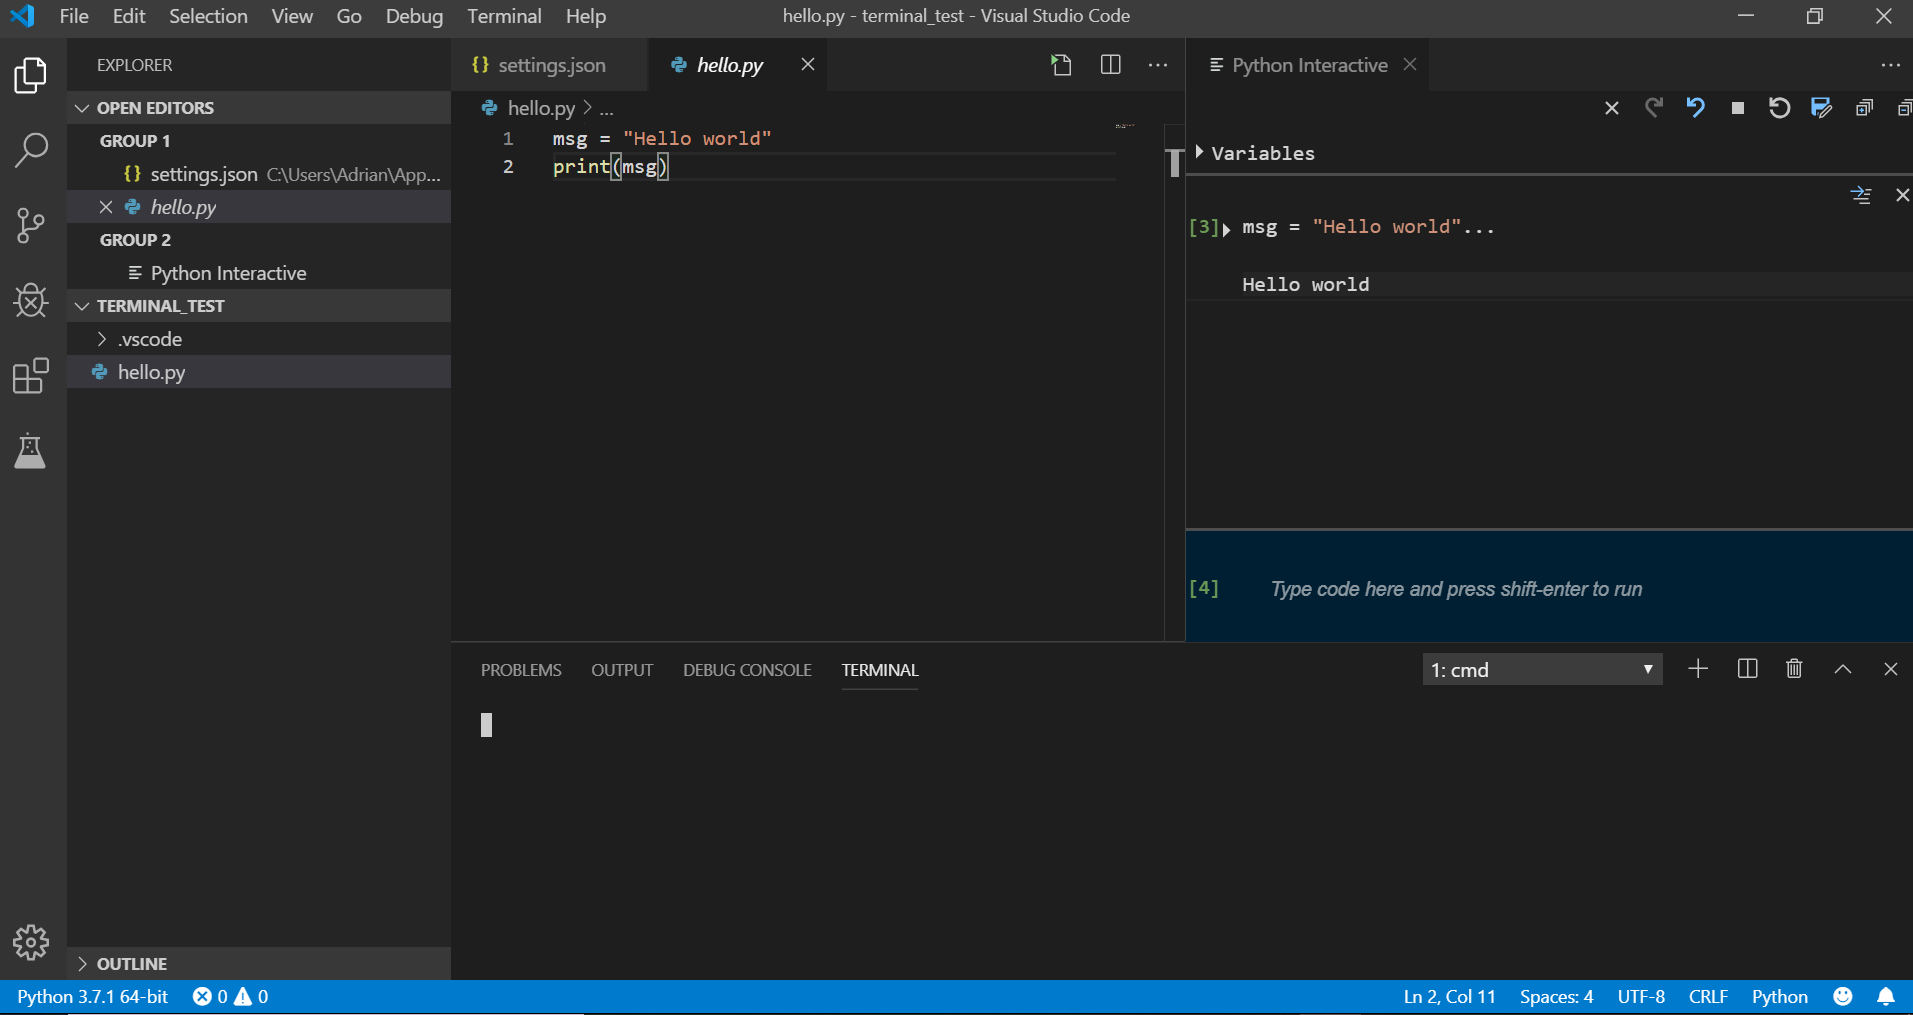Open the terminal selector showing 1: cmd

click(x=1541, y=669)
